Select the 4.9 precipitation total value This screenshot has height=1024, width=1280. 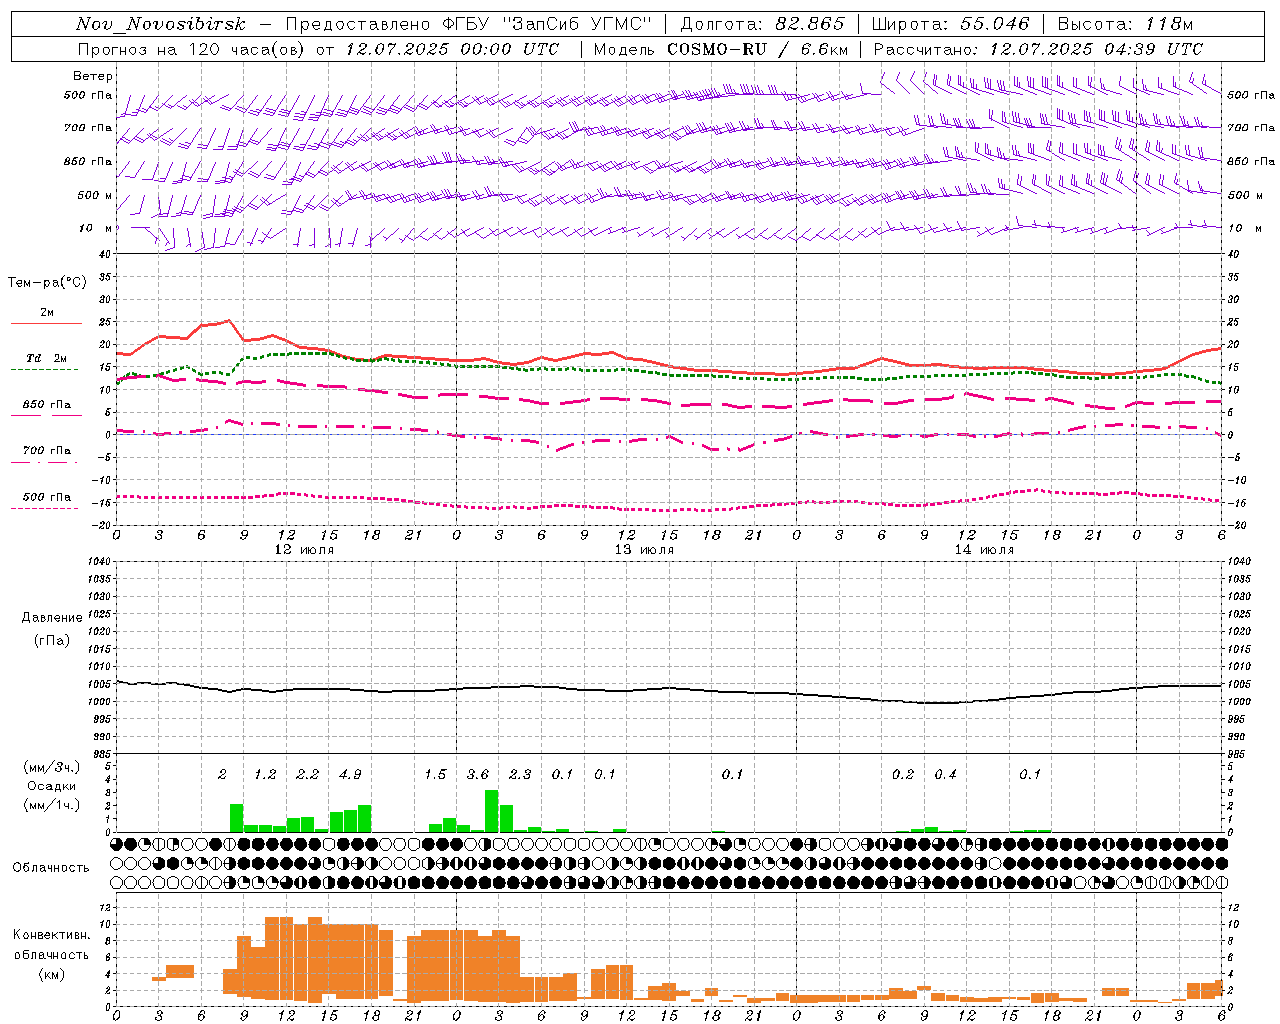(350, 774)
